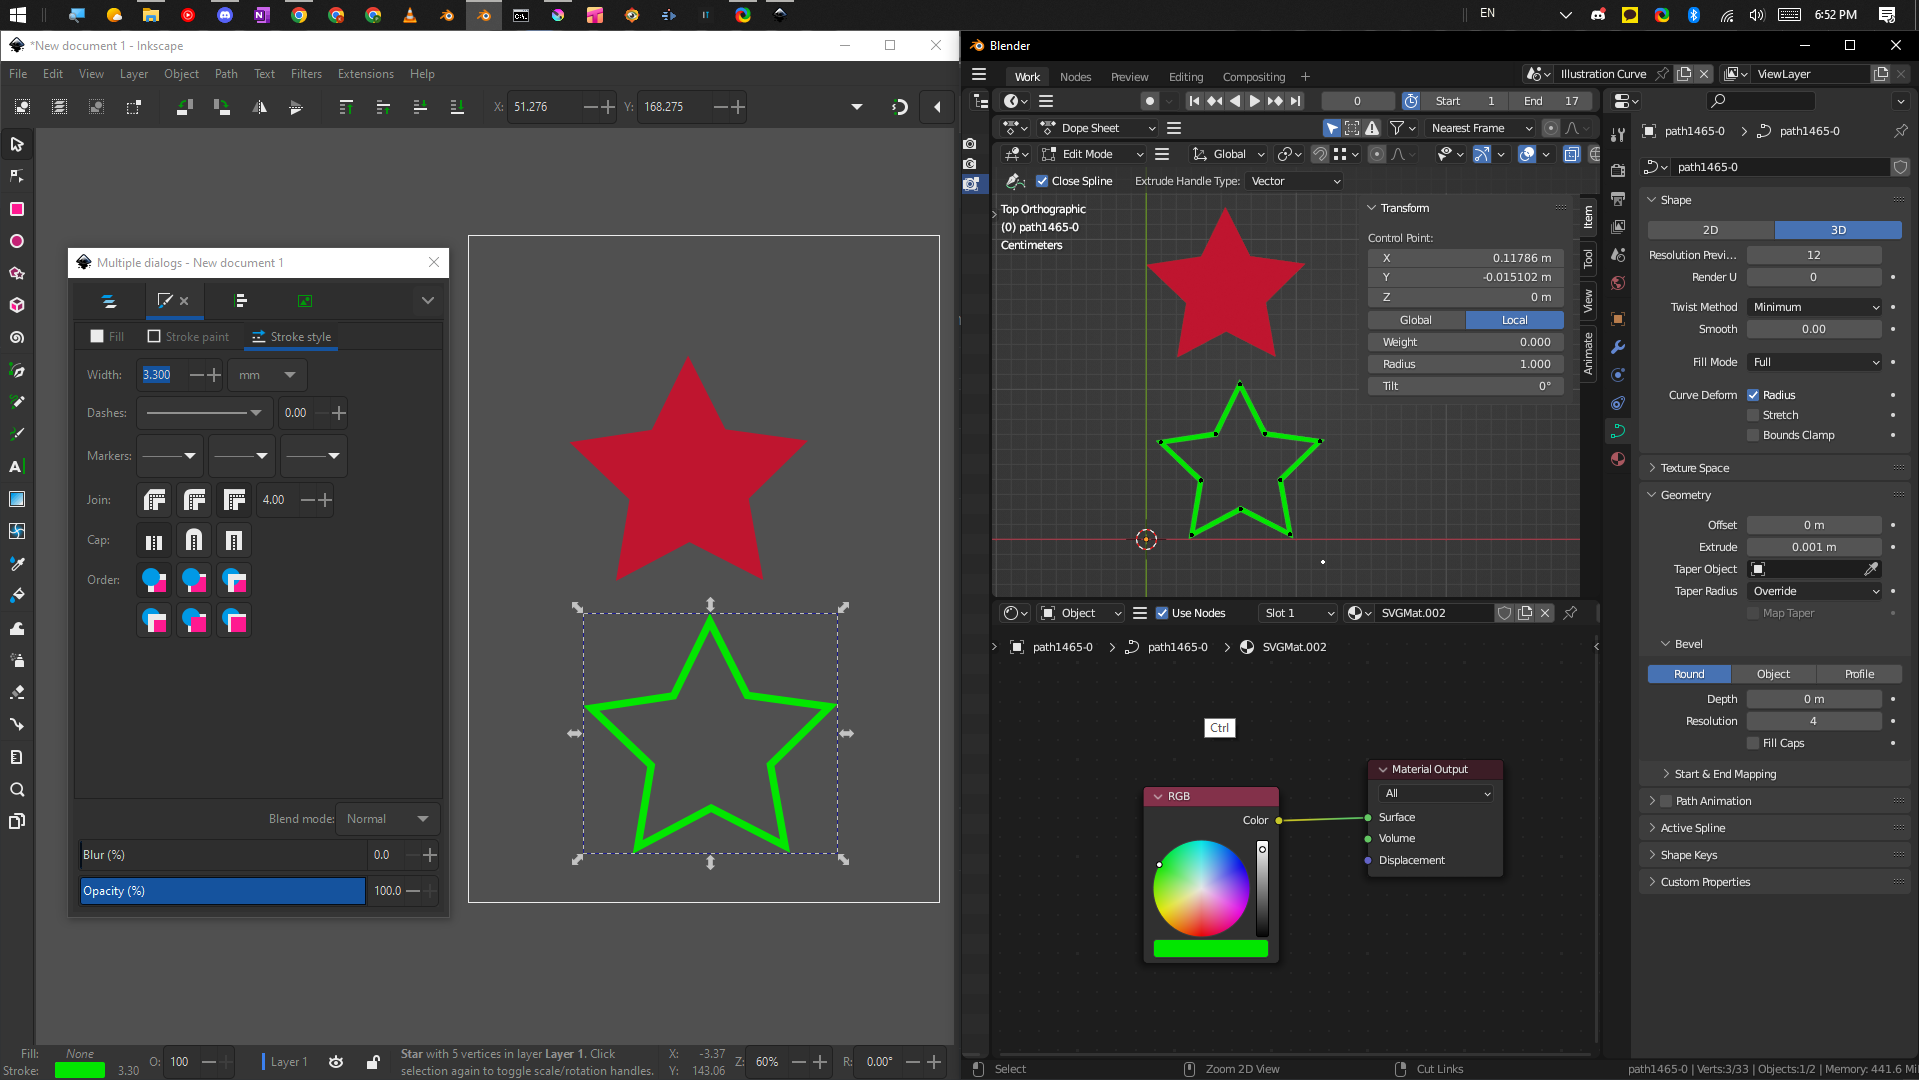Jump to timeline start in Blender
The image size is (1919, 1080).
tap(1194, 101)
